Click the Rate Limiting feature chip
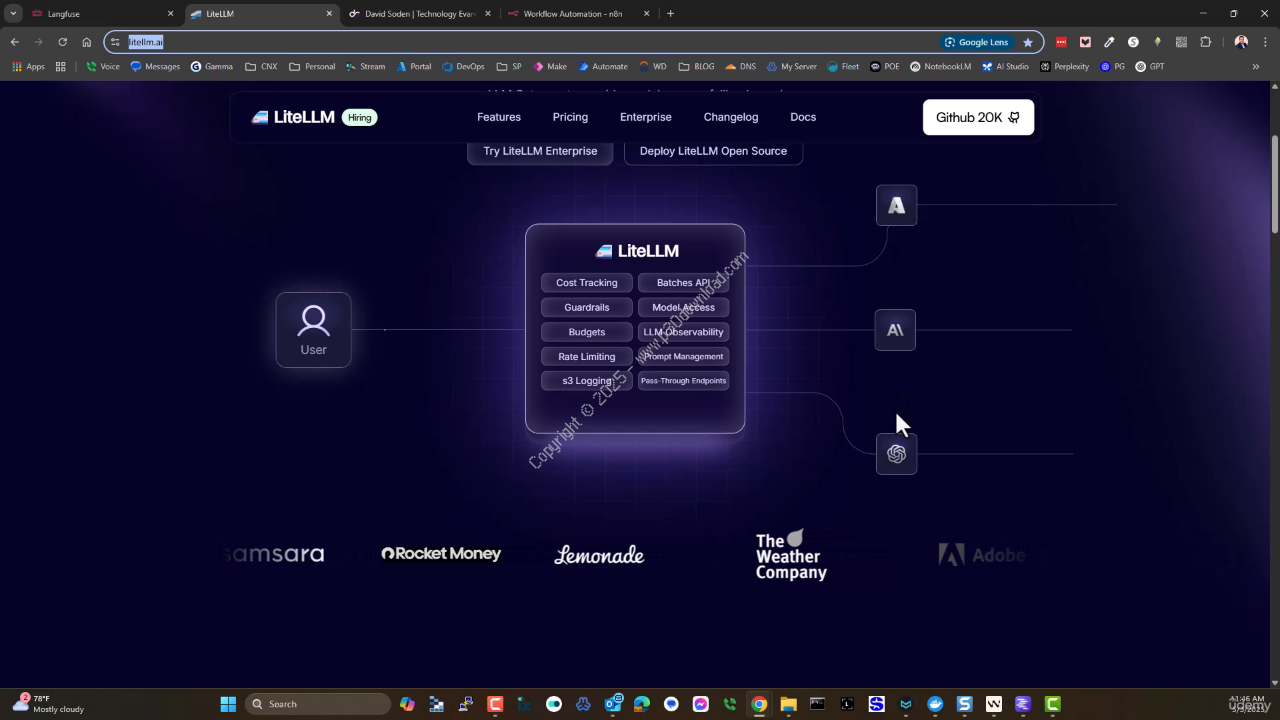Image resolution: width=1280 pixels, height=720 pixels. [x=587, y=356]
